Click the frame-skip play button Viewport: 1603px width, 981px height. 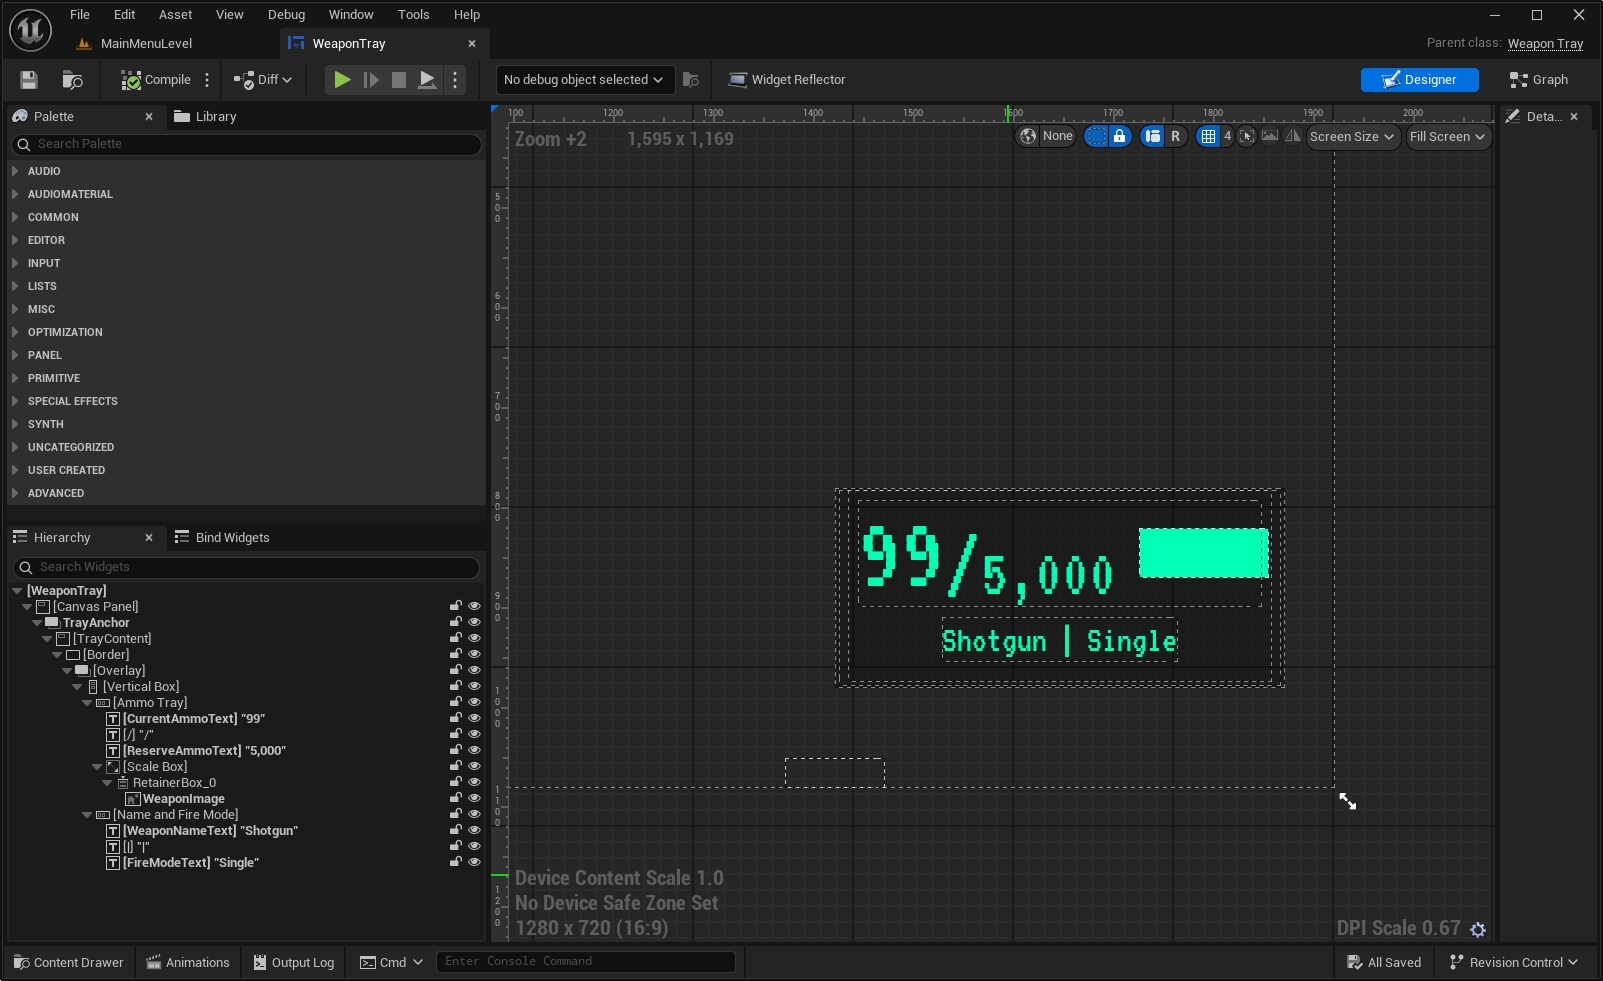coord(371,80)
